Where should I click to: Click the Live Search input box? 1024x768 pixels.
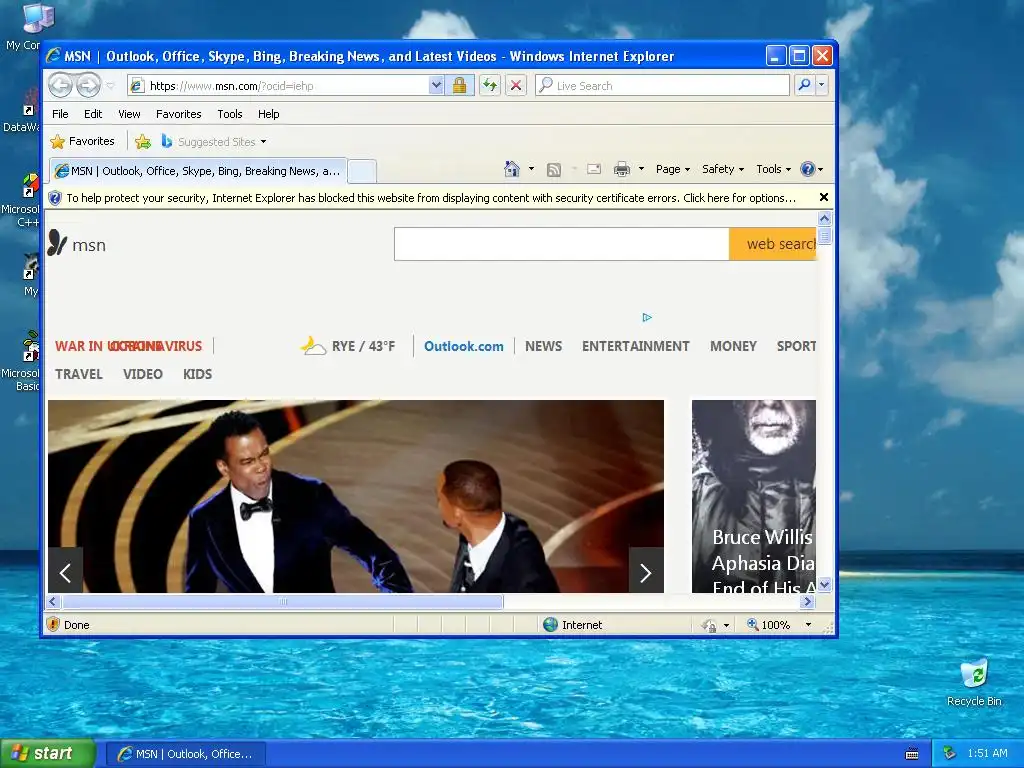[662, 86]
